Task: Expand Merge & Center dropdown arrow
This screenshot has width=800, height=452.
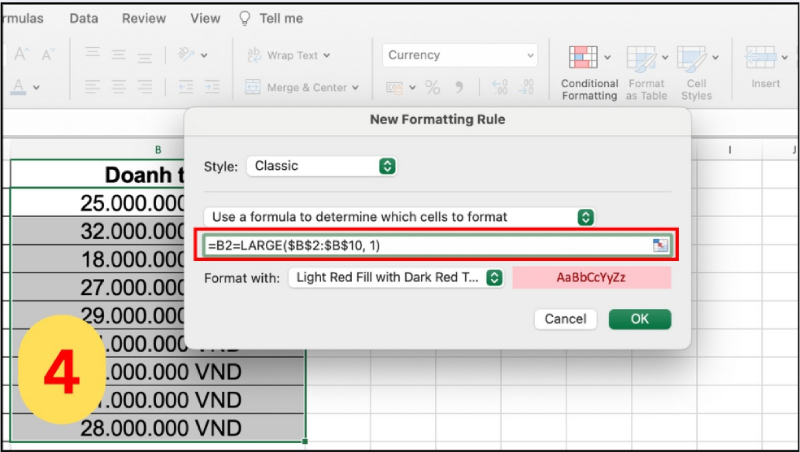Action: pyautogui.click(x=355, y=88)
